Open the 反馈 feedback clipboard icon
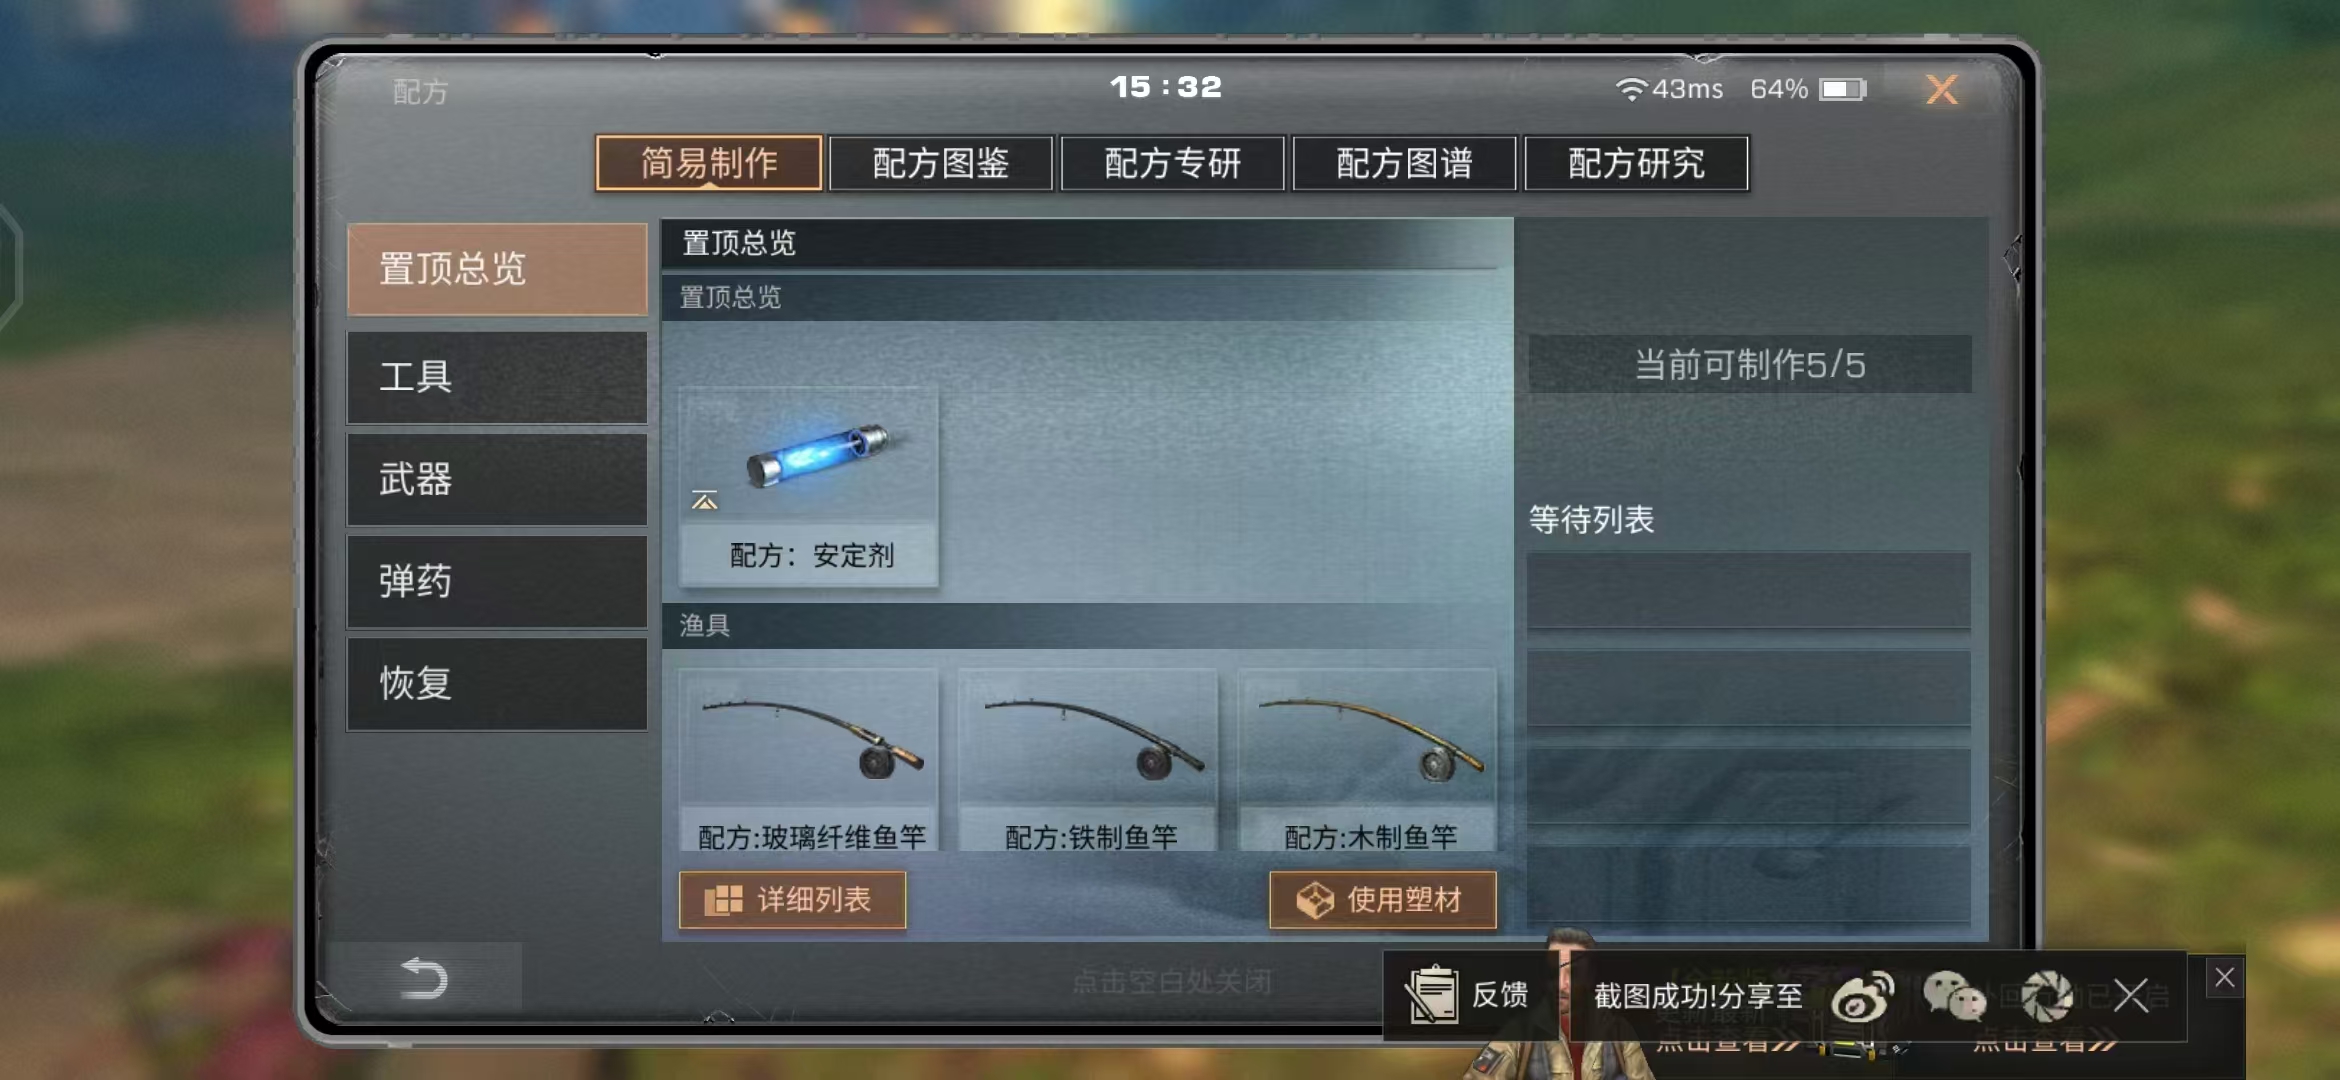The width and height of the screenshot is (2340, 1080). click(x=1432, y=994)
